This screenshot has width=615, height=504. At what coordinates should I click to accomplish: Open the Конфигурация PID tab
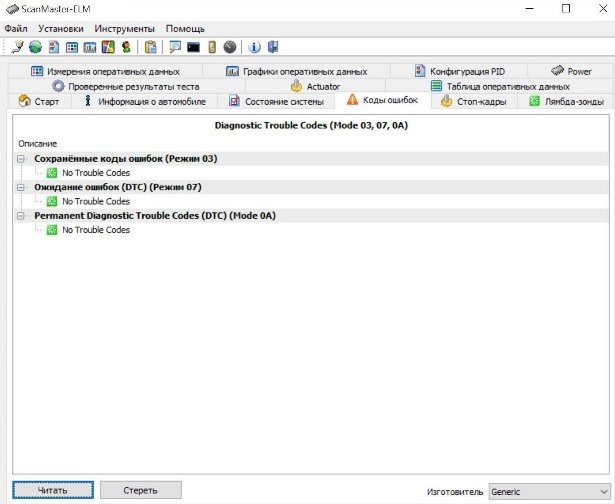(x=459, y=71)
